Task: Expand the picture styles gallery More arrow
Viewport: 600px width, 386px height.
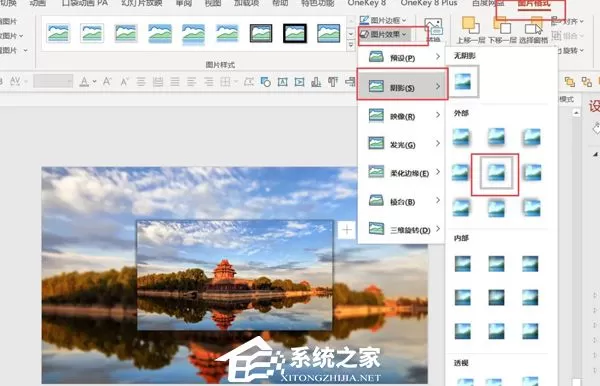Action: 351,46
